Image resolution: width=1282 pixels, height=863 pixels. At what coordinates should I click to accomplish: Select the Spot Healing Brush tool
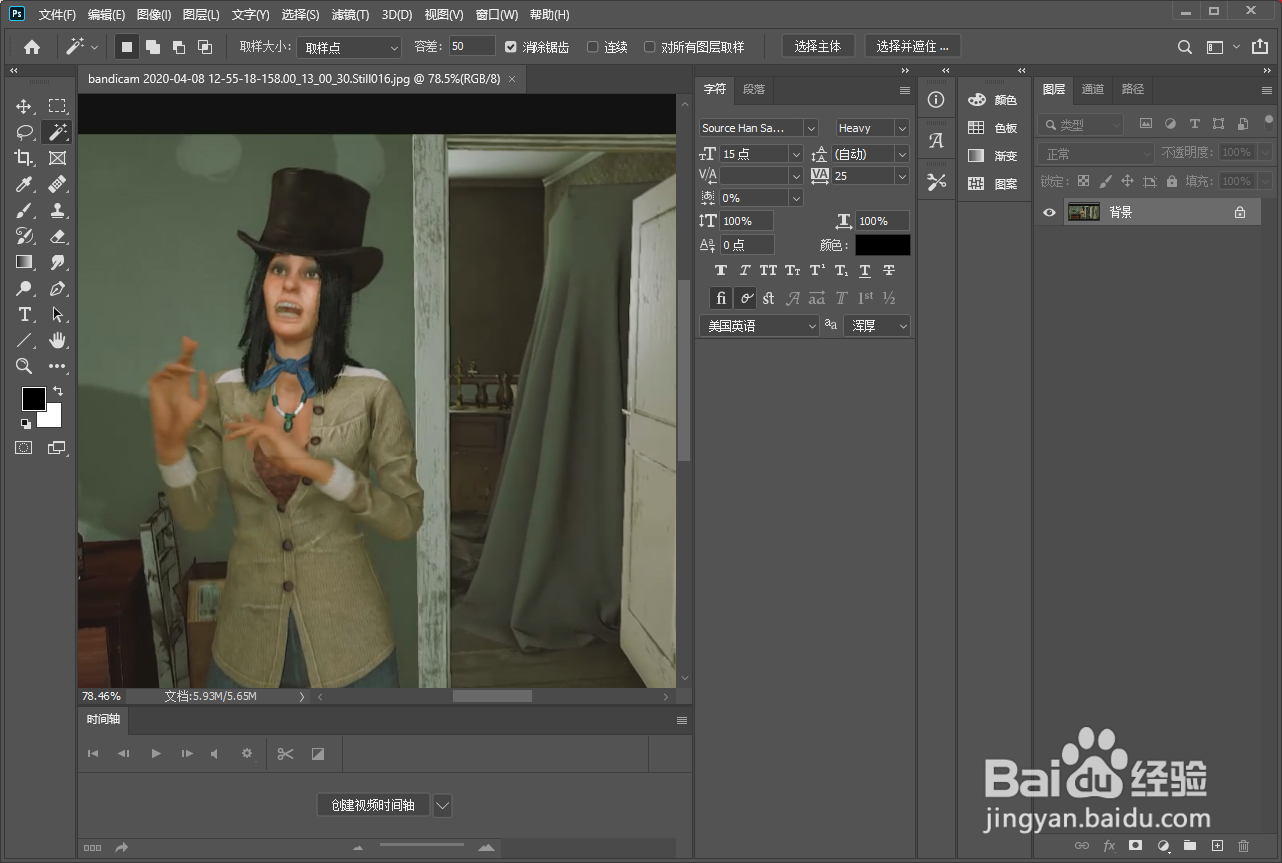pos(57,184)
